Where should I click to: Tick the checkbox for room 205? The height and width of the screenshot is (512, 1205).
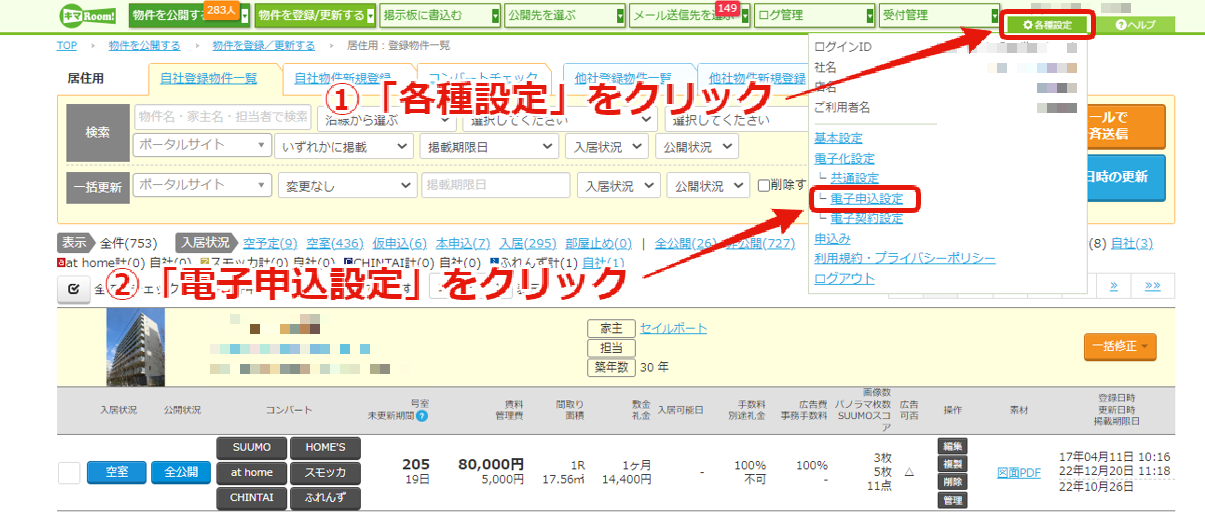(x=69, y=472)
